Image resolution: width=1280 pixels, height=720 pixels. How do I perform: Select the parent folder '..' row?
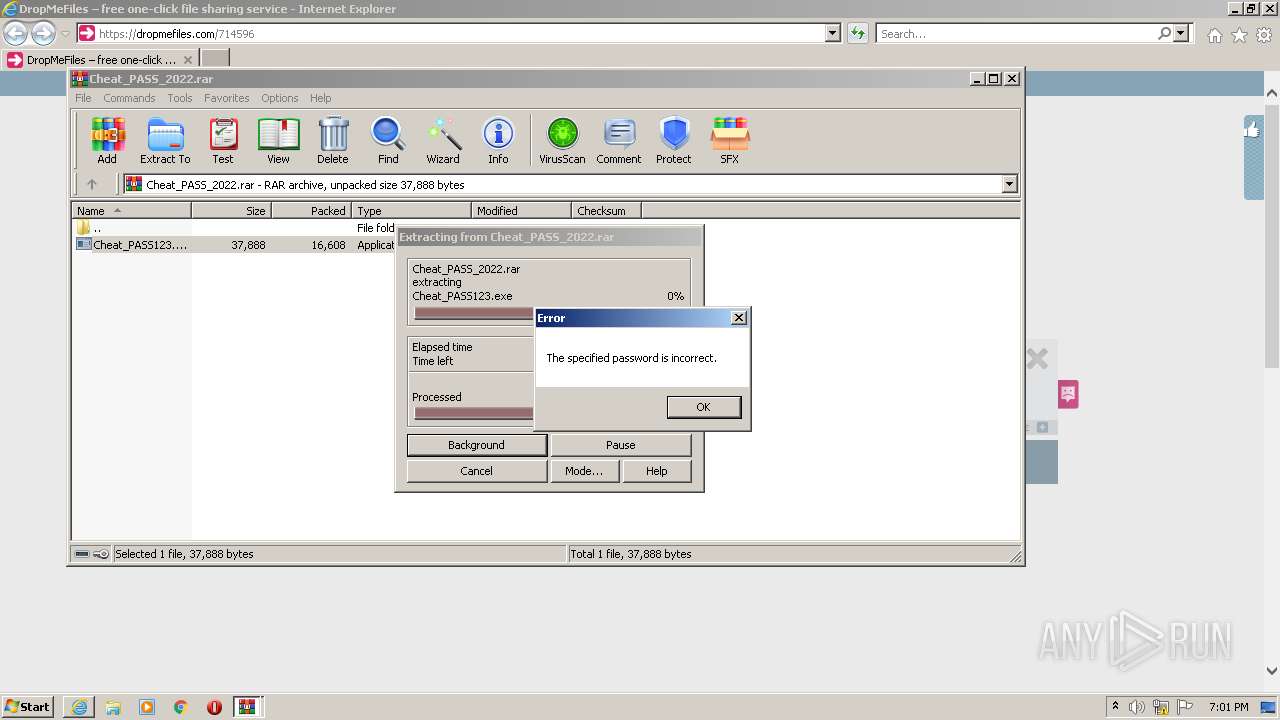tap(235, 228)
